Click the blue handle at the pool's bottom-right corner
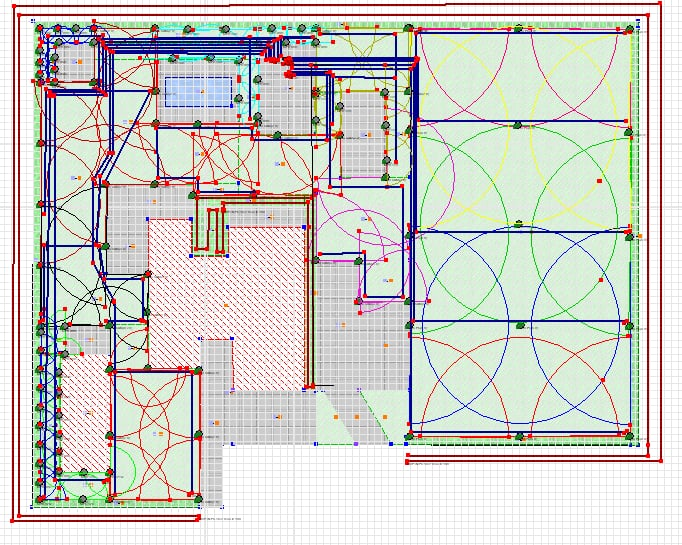The height and width of the screenshot is (545, 682). [231, 106]
